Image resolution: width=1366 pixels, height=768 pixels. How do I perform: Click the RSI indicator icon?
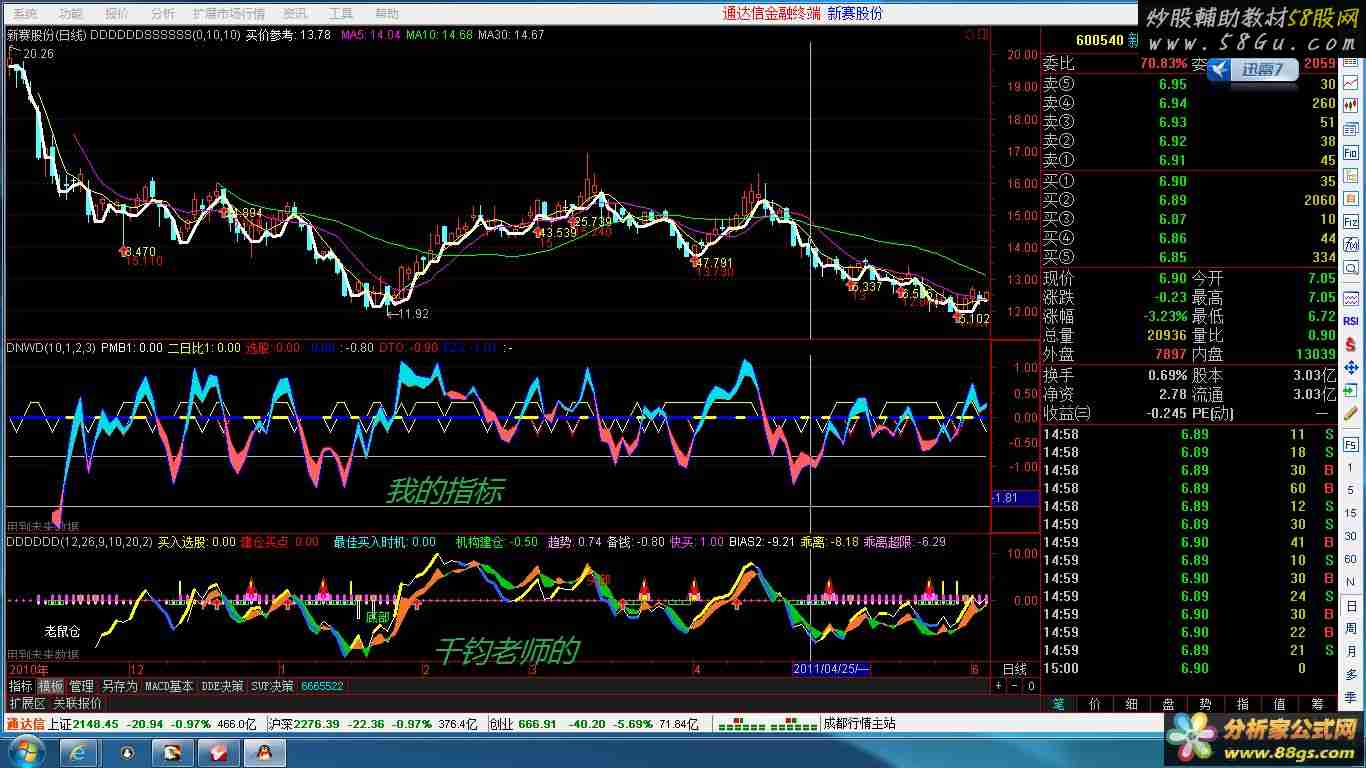1351,321
